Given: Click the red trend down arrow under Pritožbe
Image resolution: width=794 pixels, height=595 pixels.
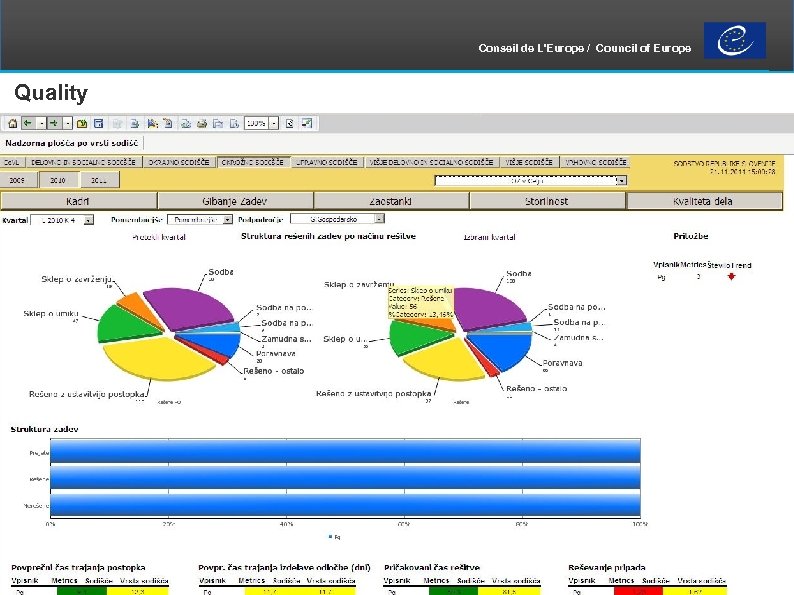Looking at the screenshot, I should 731,276.
